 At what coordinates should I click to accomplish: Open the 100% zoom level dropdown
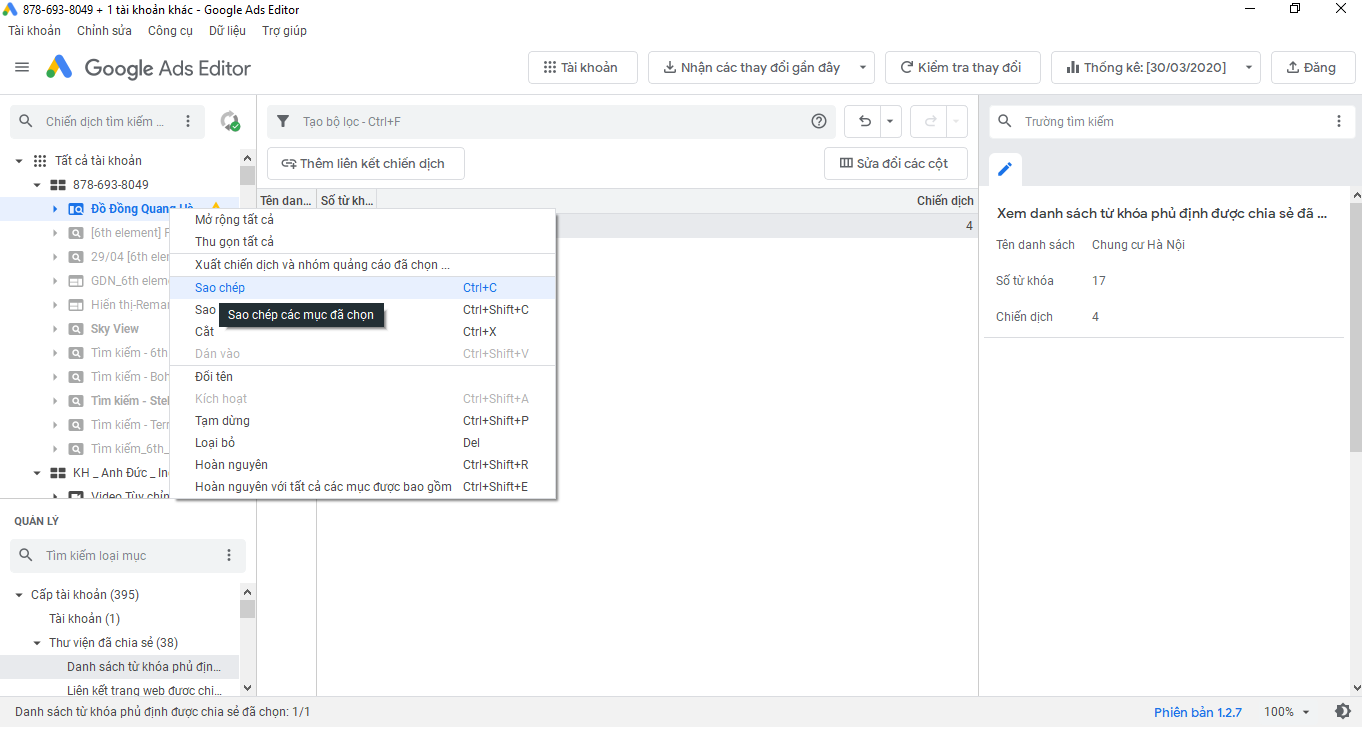(x=1286, y=712)
